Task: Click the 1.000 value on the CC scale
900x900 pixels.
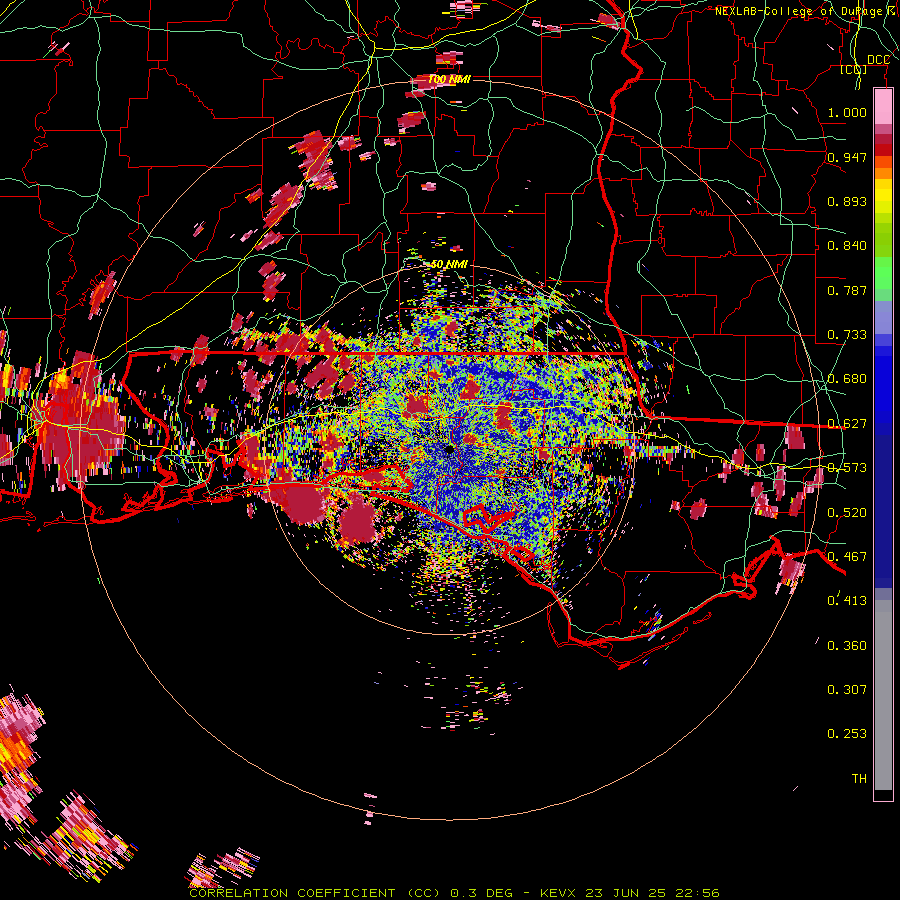Action: pos(847,112)
